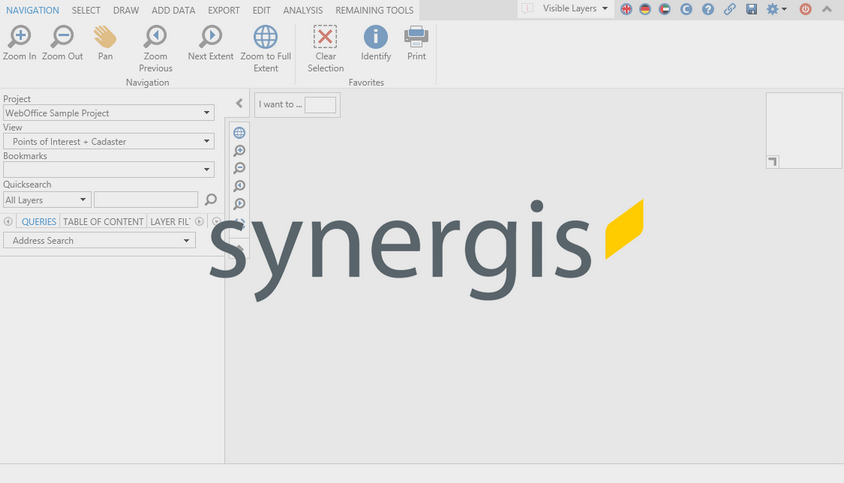Open the settings gear menu
Viewport: 844px width, 483px height.
tap(776, 9)
